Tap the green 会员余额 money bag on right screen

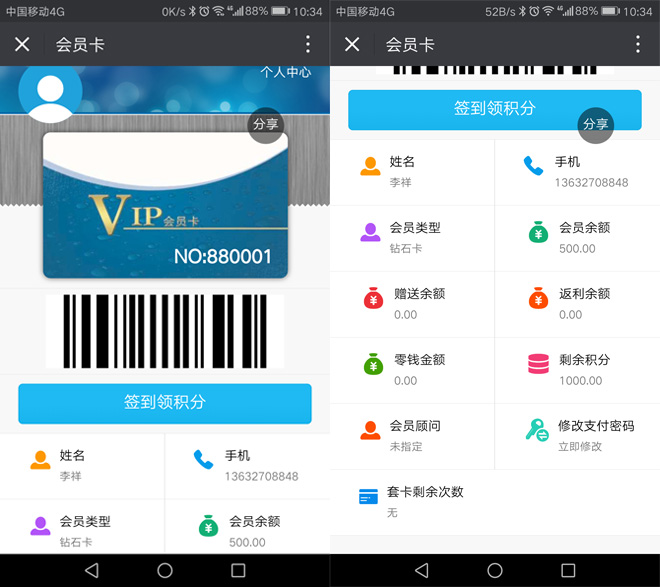coord(538,232)
